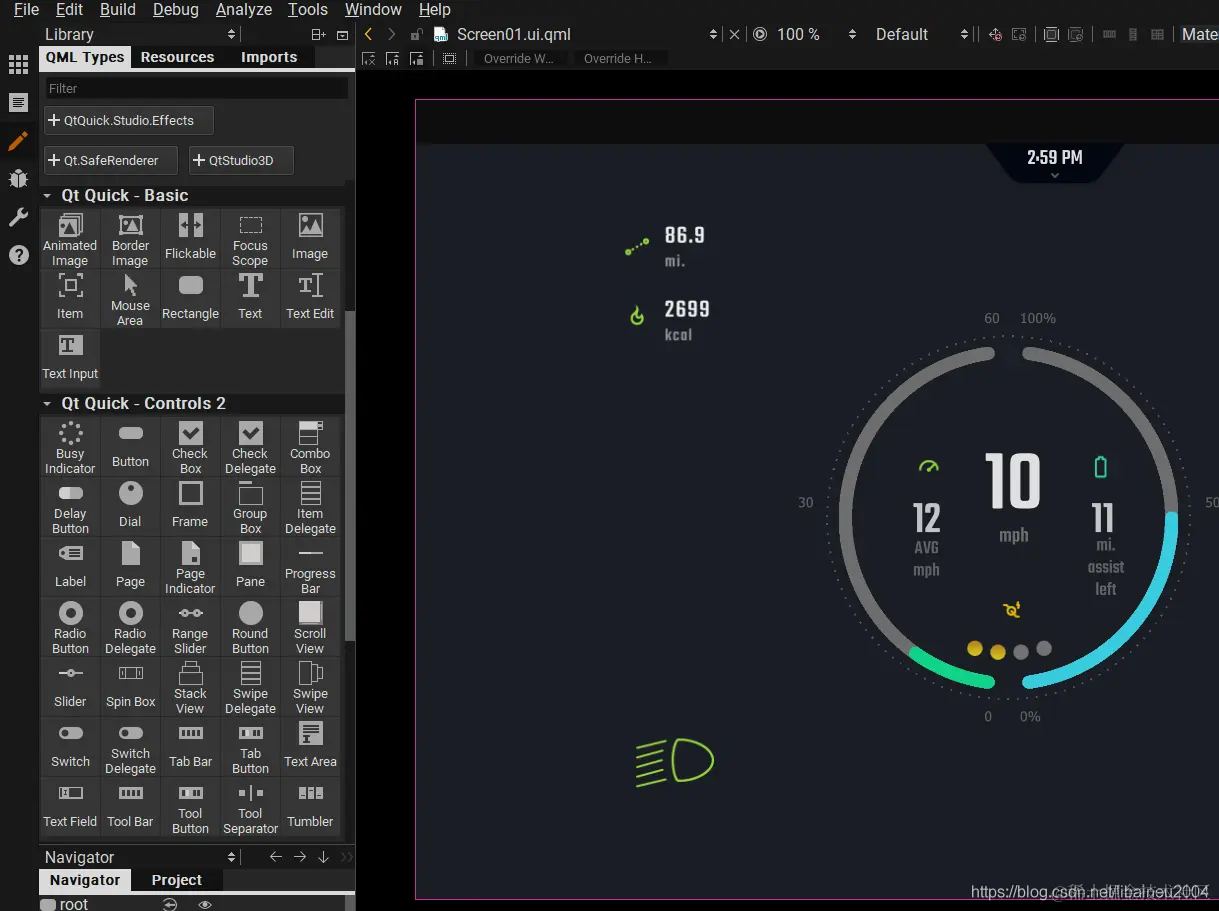Click the 2:59 PM clock on canvas
Screen dimensions: 1219x911
tap(1055, 157)
